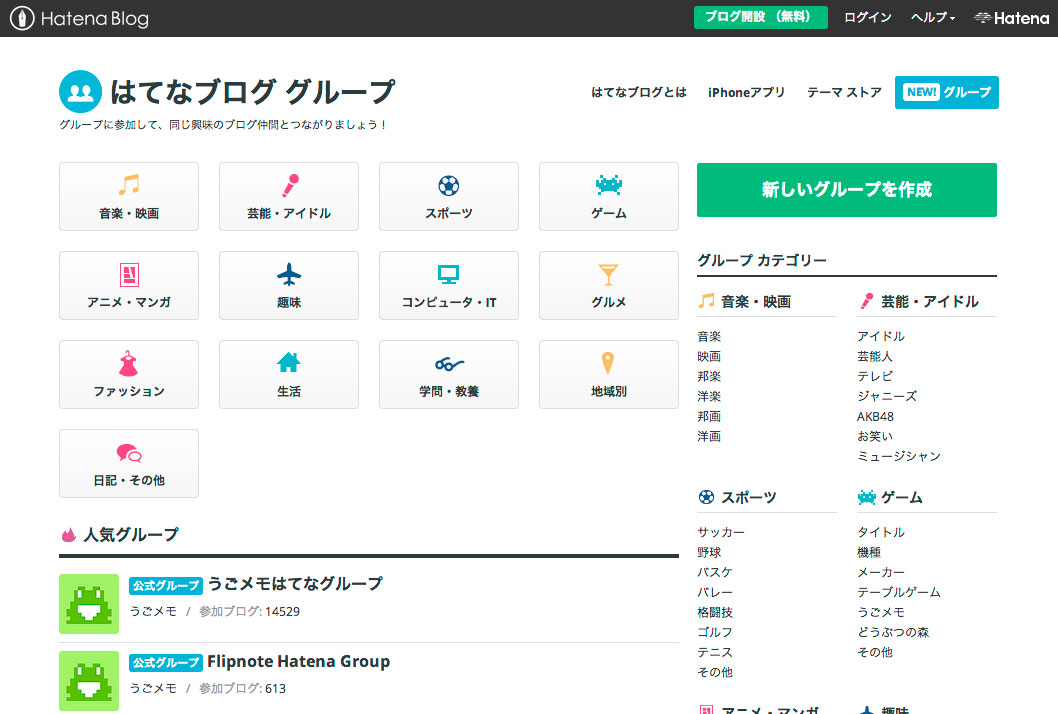Viewport: 1058px width, 714px height.
Task: Click the バスケ subcategory link
Action: coord(715,572)
